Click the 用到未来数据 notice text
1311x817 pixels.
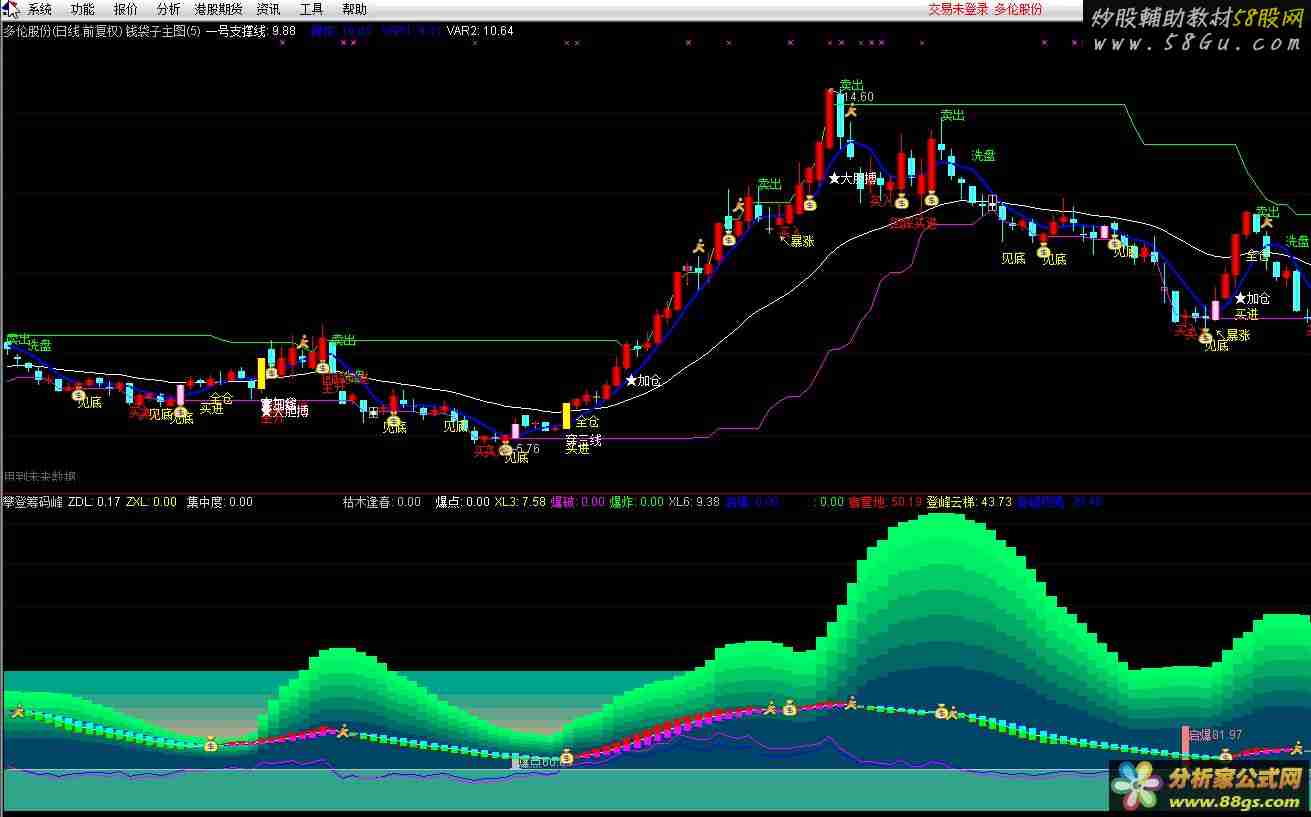pyautogui.click(x=40, y=476)
